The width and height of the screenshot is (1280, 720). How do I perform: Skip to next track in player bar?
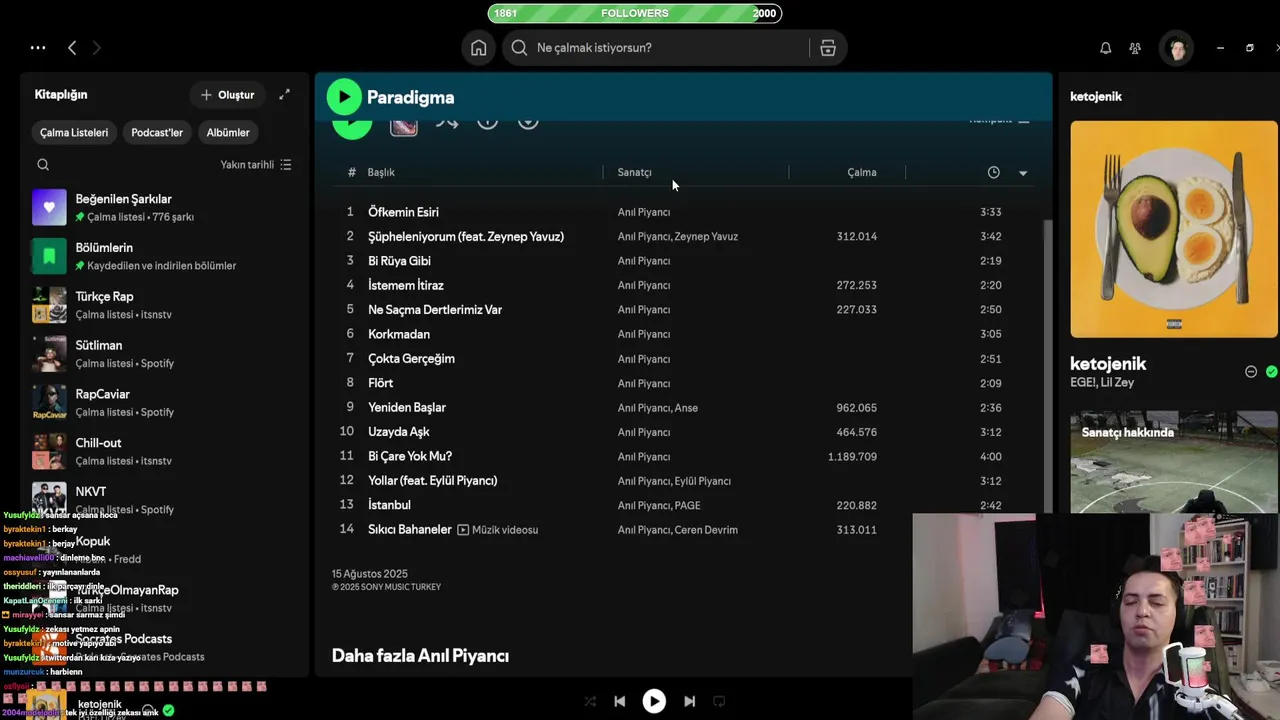pos(689,702)
